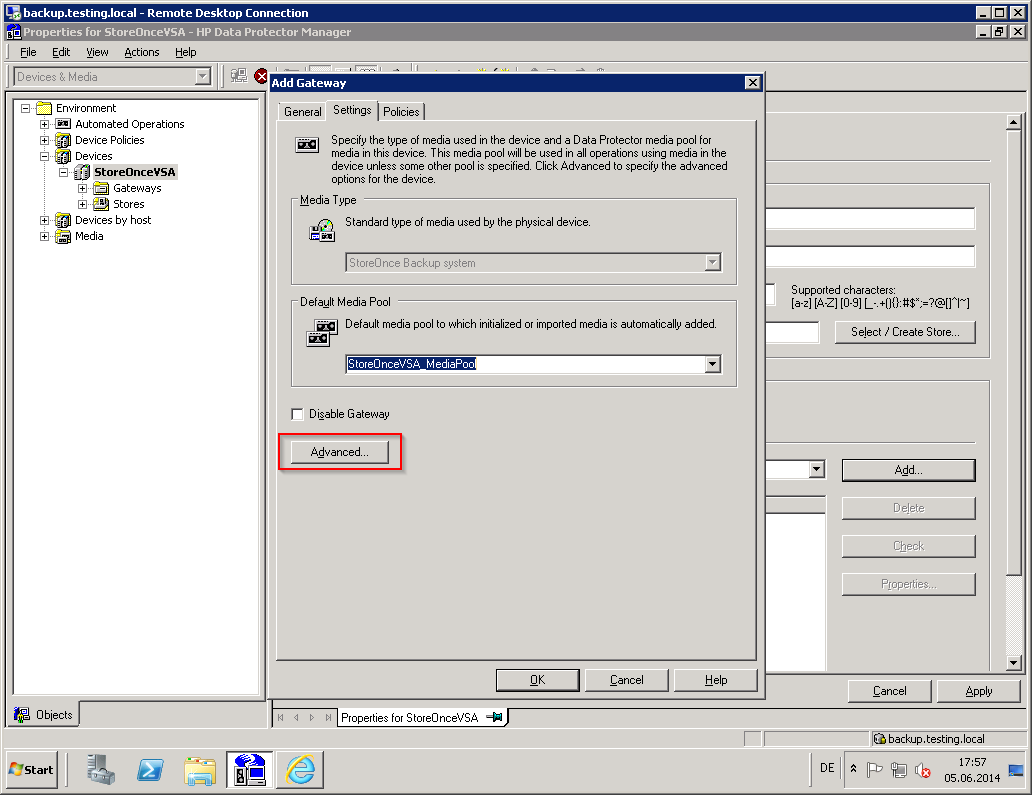
Task: Click OK in Add Gateway dialog
Action: click(x=538, y=680)
